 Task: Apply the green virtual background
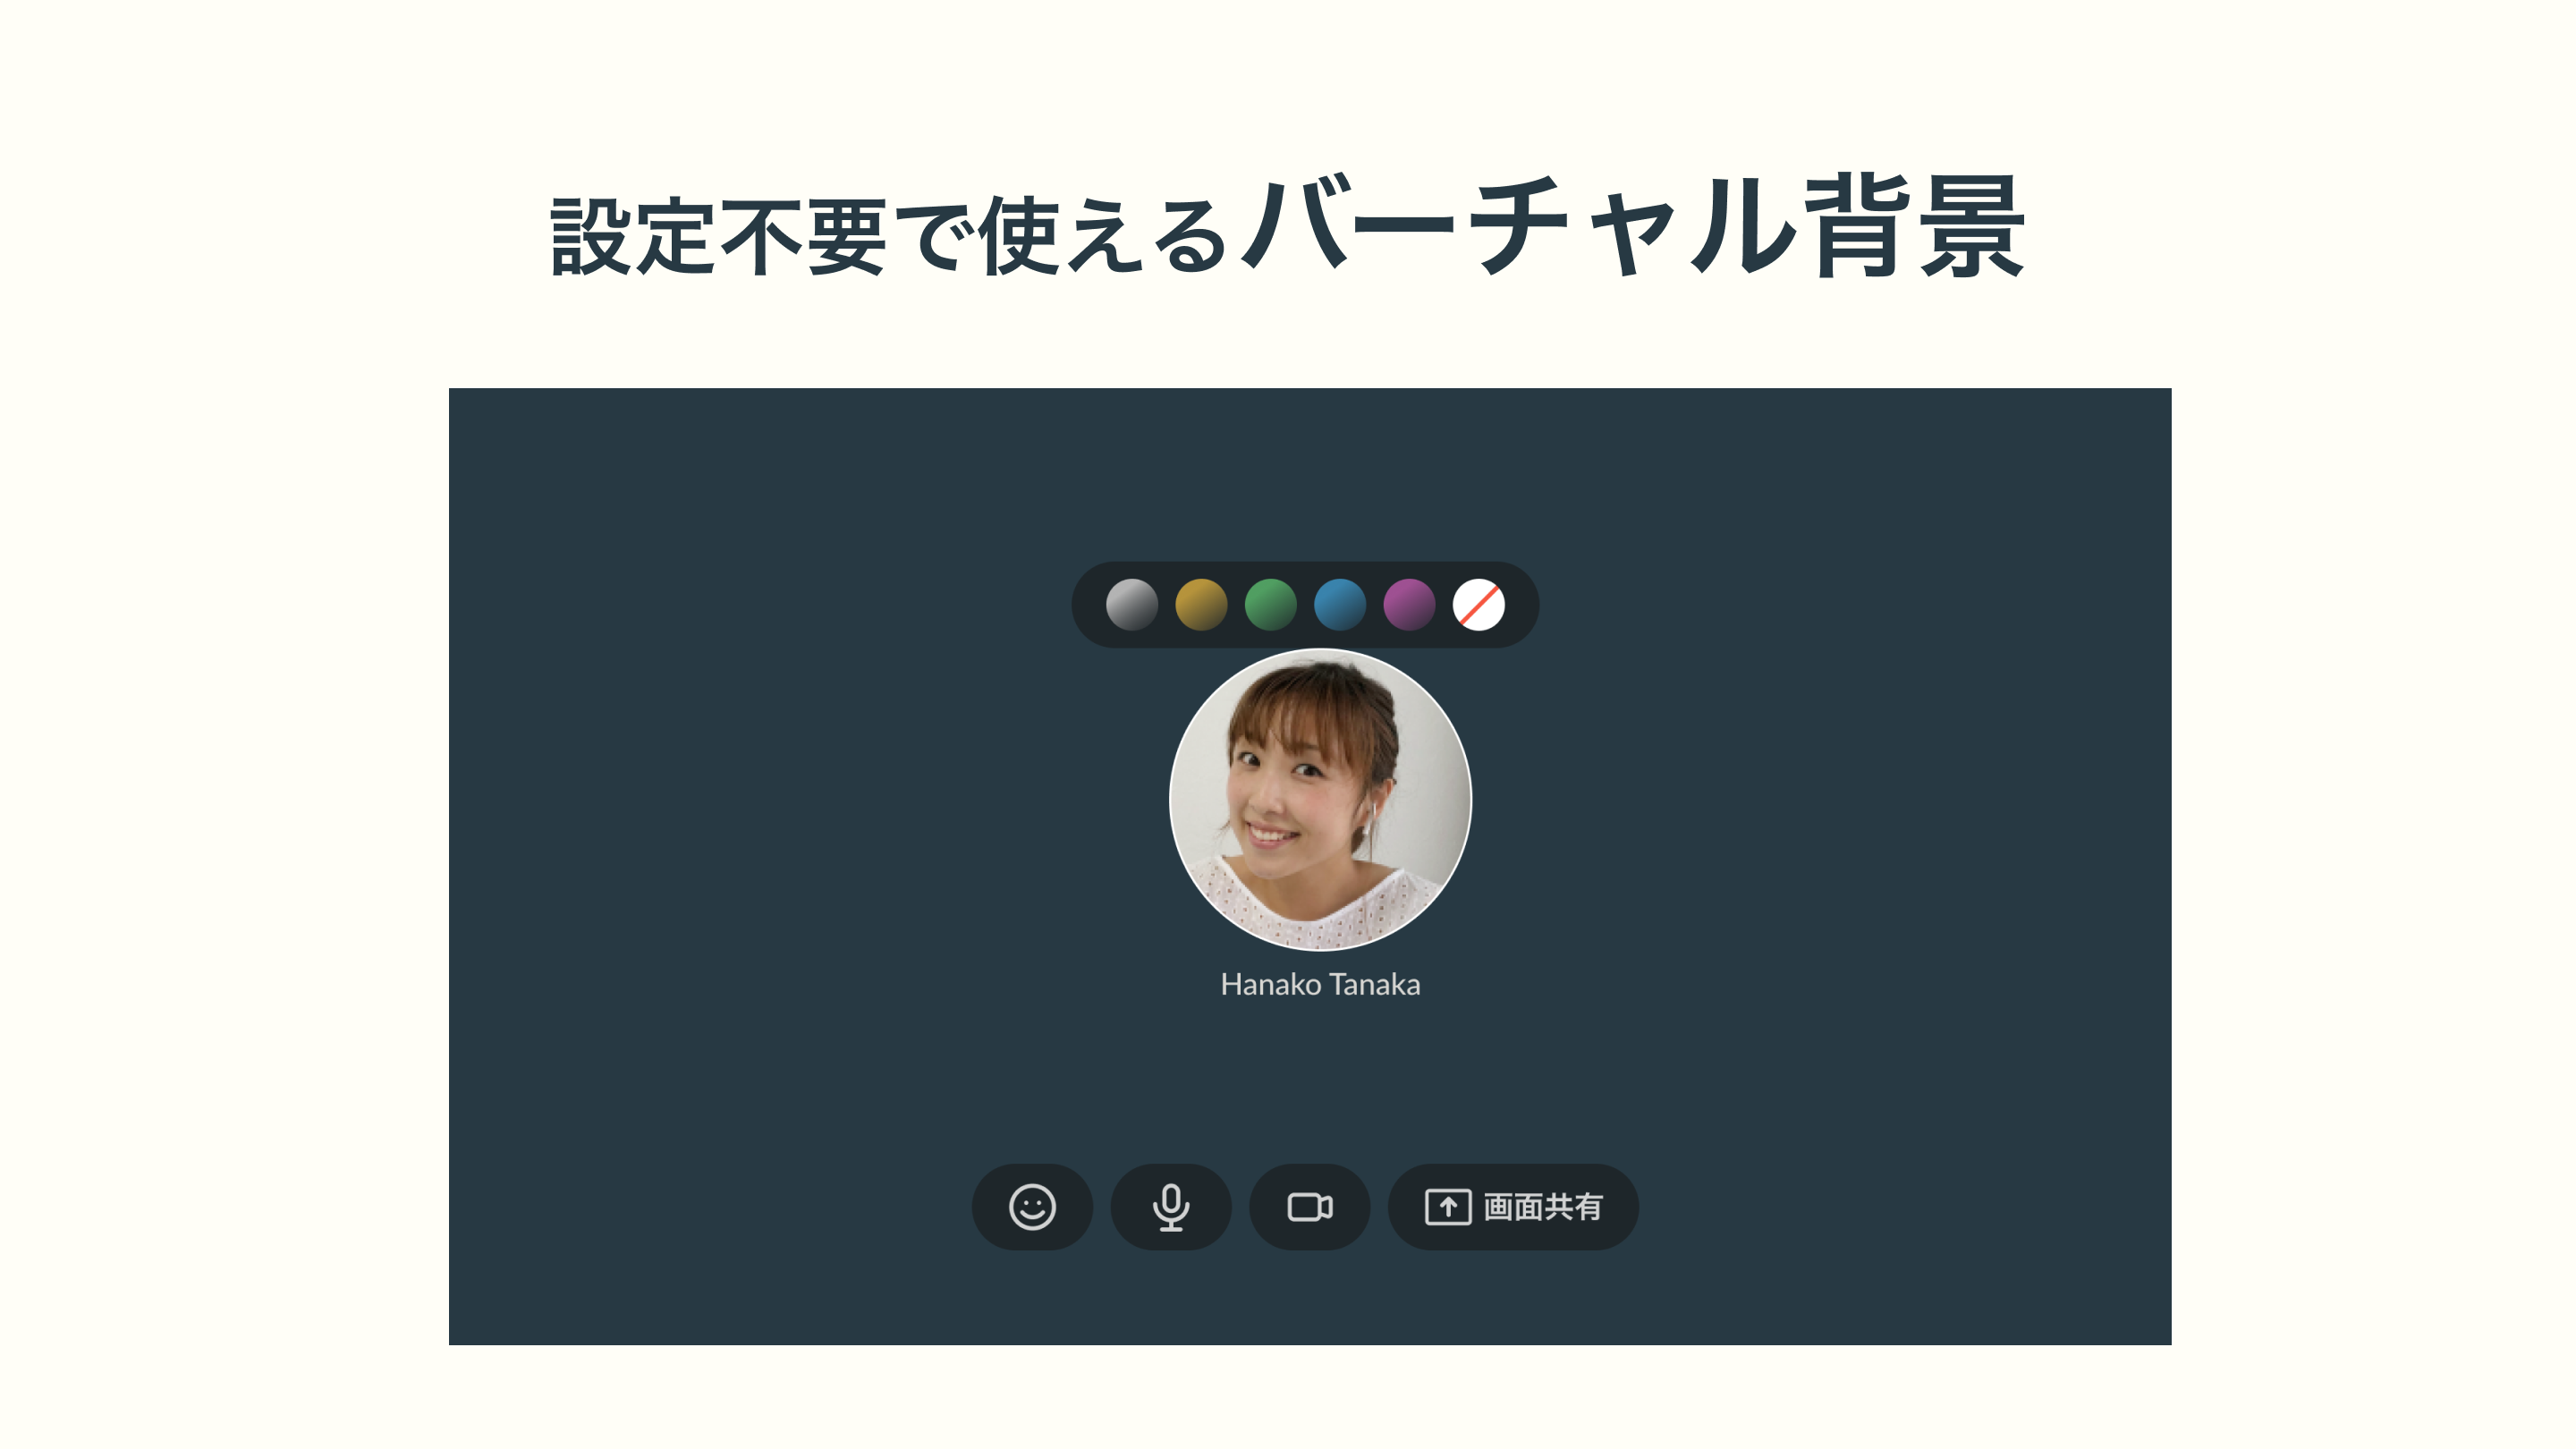point(1271,604)
